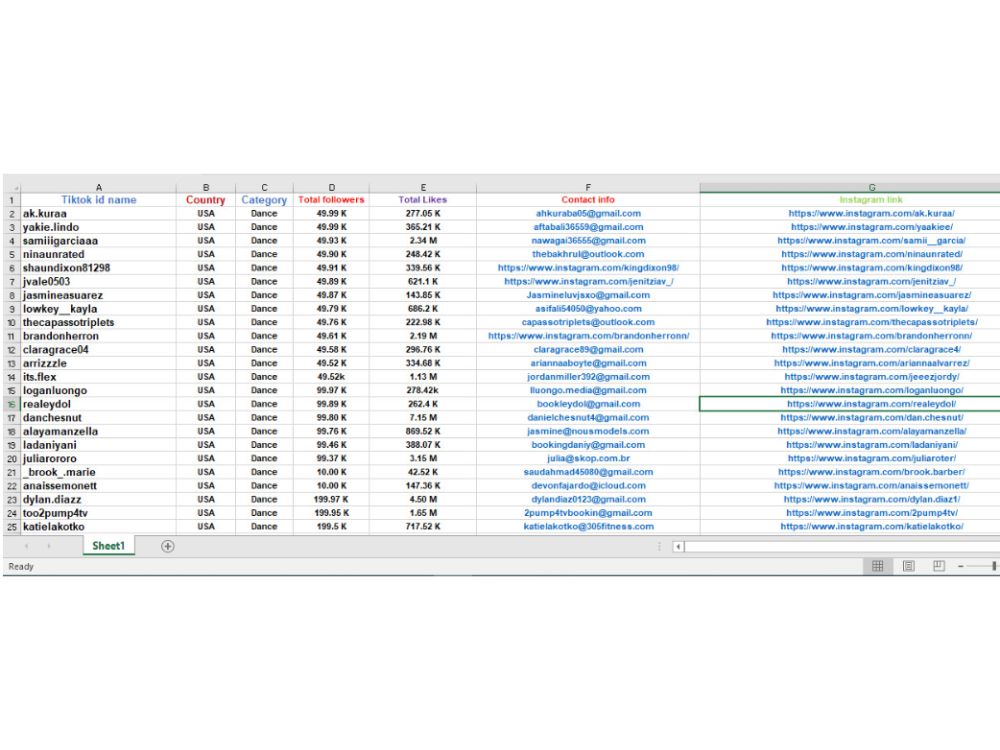Select row 2 header
The height and width of the screenshot is (750, 1000).
coord(11,214)
